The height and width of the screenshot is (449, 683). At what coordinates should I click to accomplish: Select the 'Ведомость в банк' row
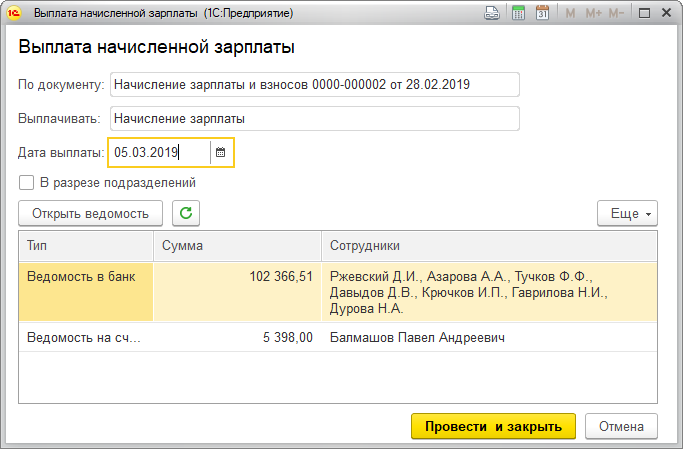pyautogui.click(x=85, y=277)
